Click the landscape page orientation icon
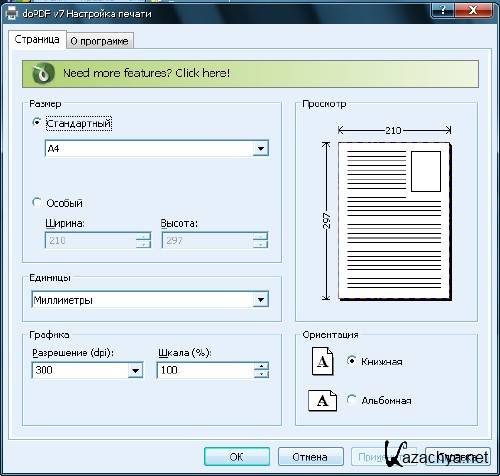Viewport: 500px width, 476px height. [322, 400]
